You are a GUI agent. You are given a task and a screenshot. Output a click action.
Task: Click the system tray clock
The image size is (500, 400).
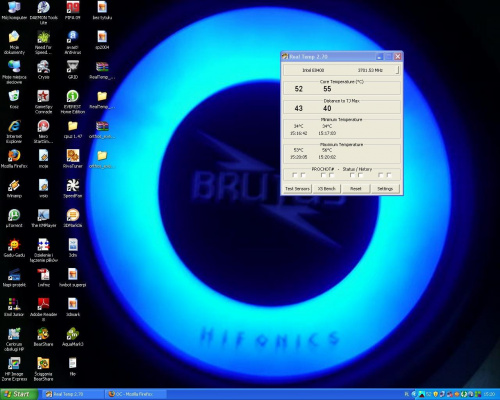pos(489,394)
